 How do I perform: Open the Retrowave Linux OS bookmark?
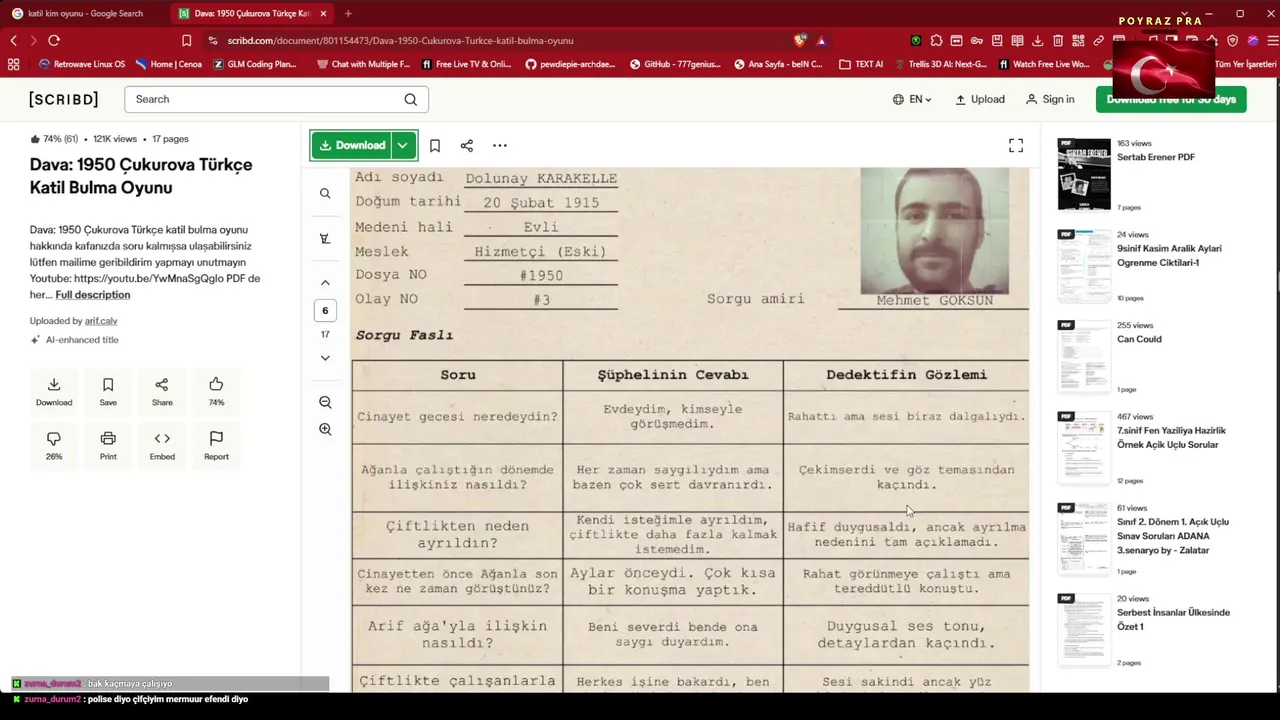[x=82, y=64]
